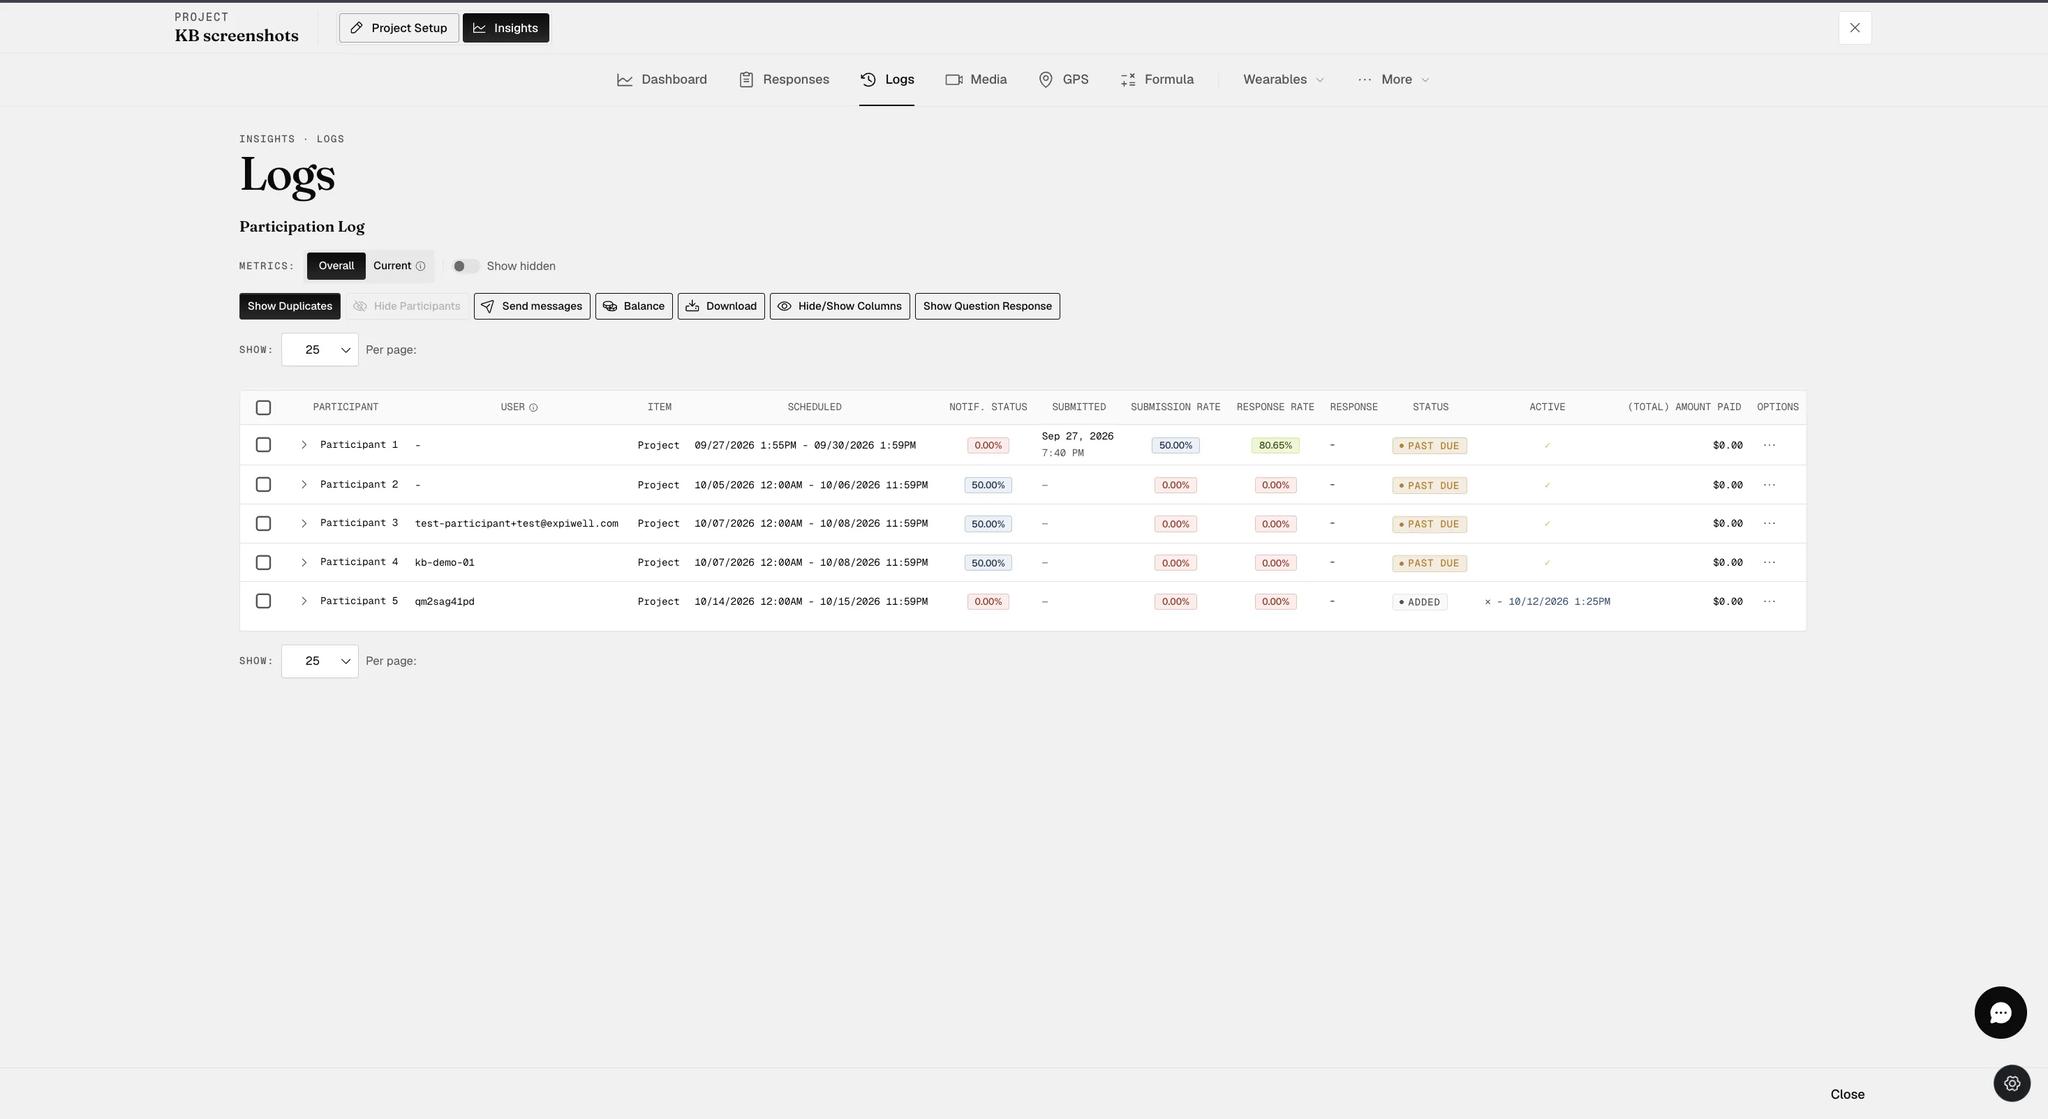Open the Insights chart button
2048x1119 pixels.
(506, 28)
